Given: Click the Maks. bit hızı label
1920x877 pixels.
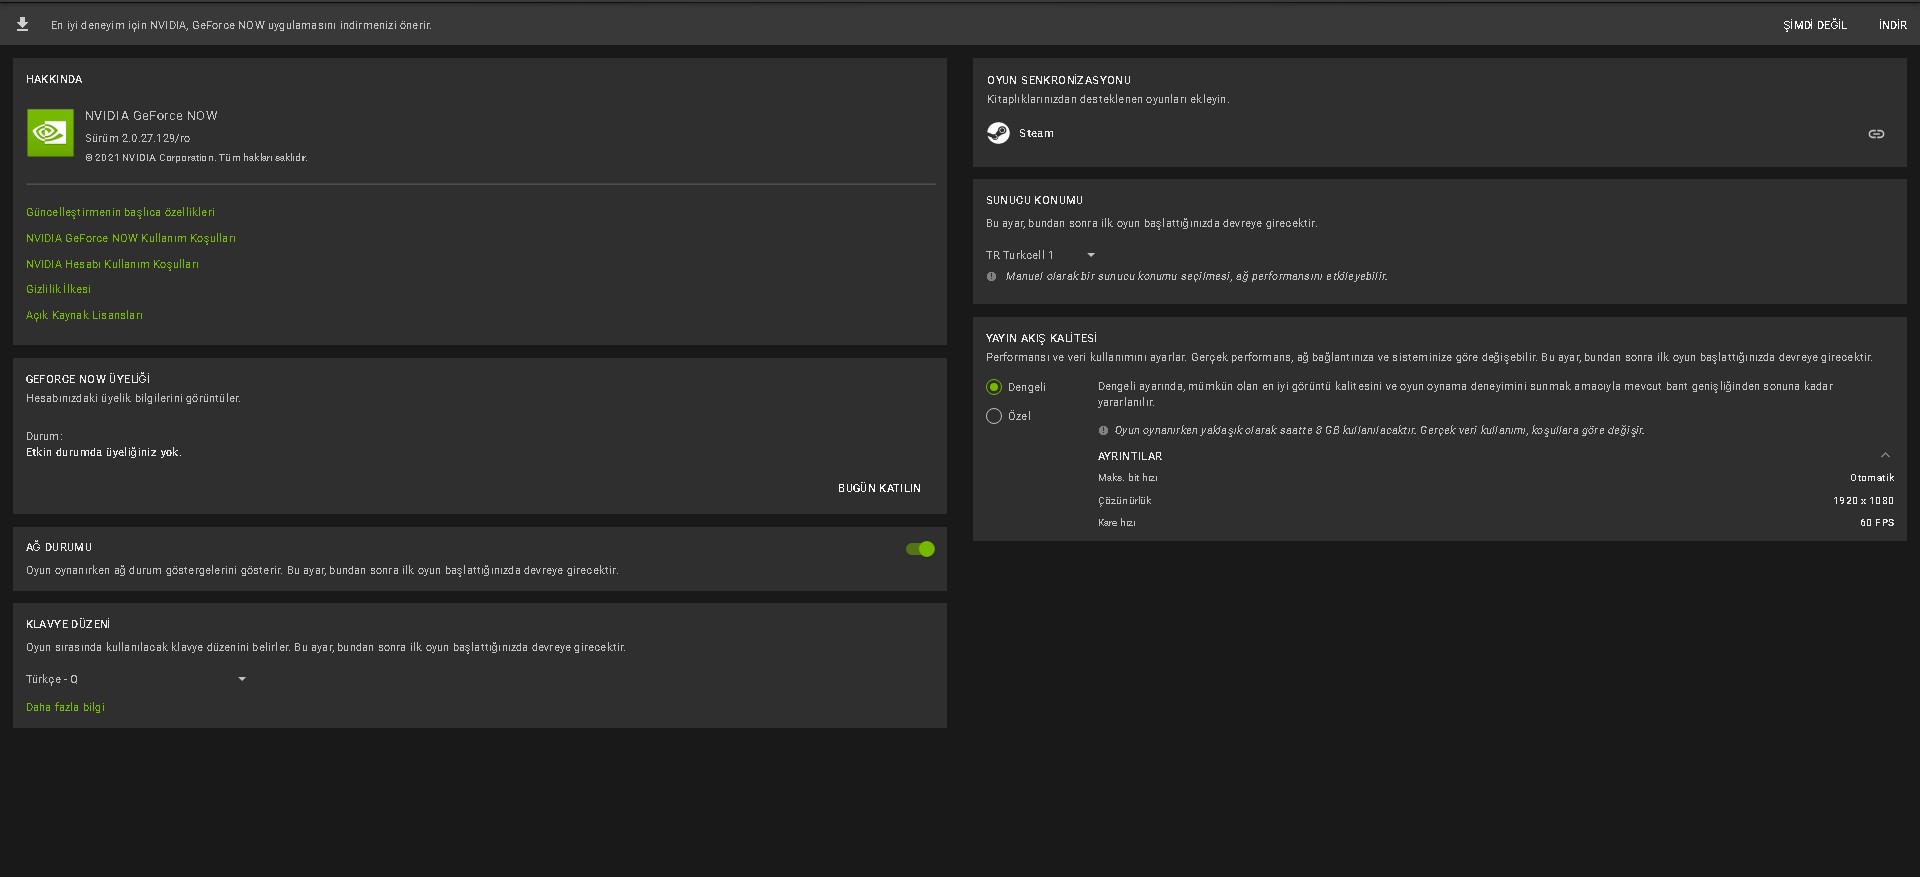Looking at the screenshot, I should click(x=1127, y=478).
